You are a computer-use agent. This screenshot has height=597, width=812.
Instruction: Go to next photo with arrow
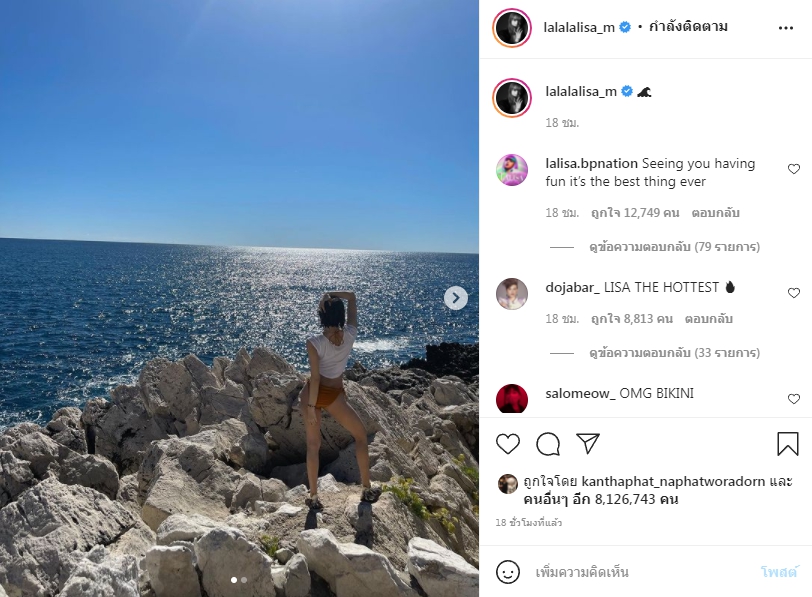(x=456, y=298)
